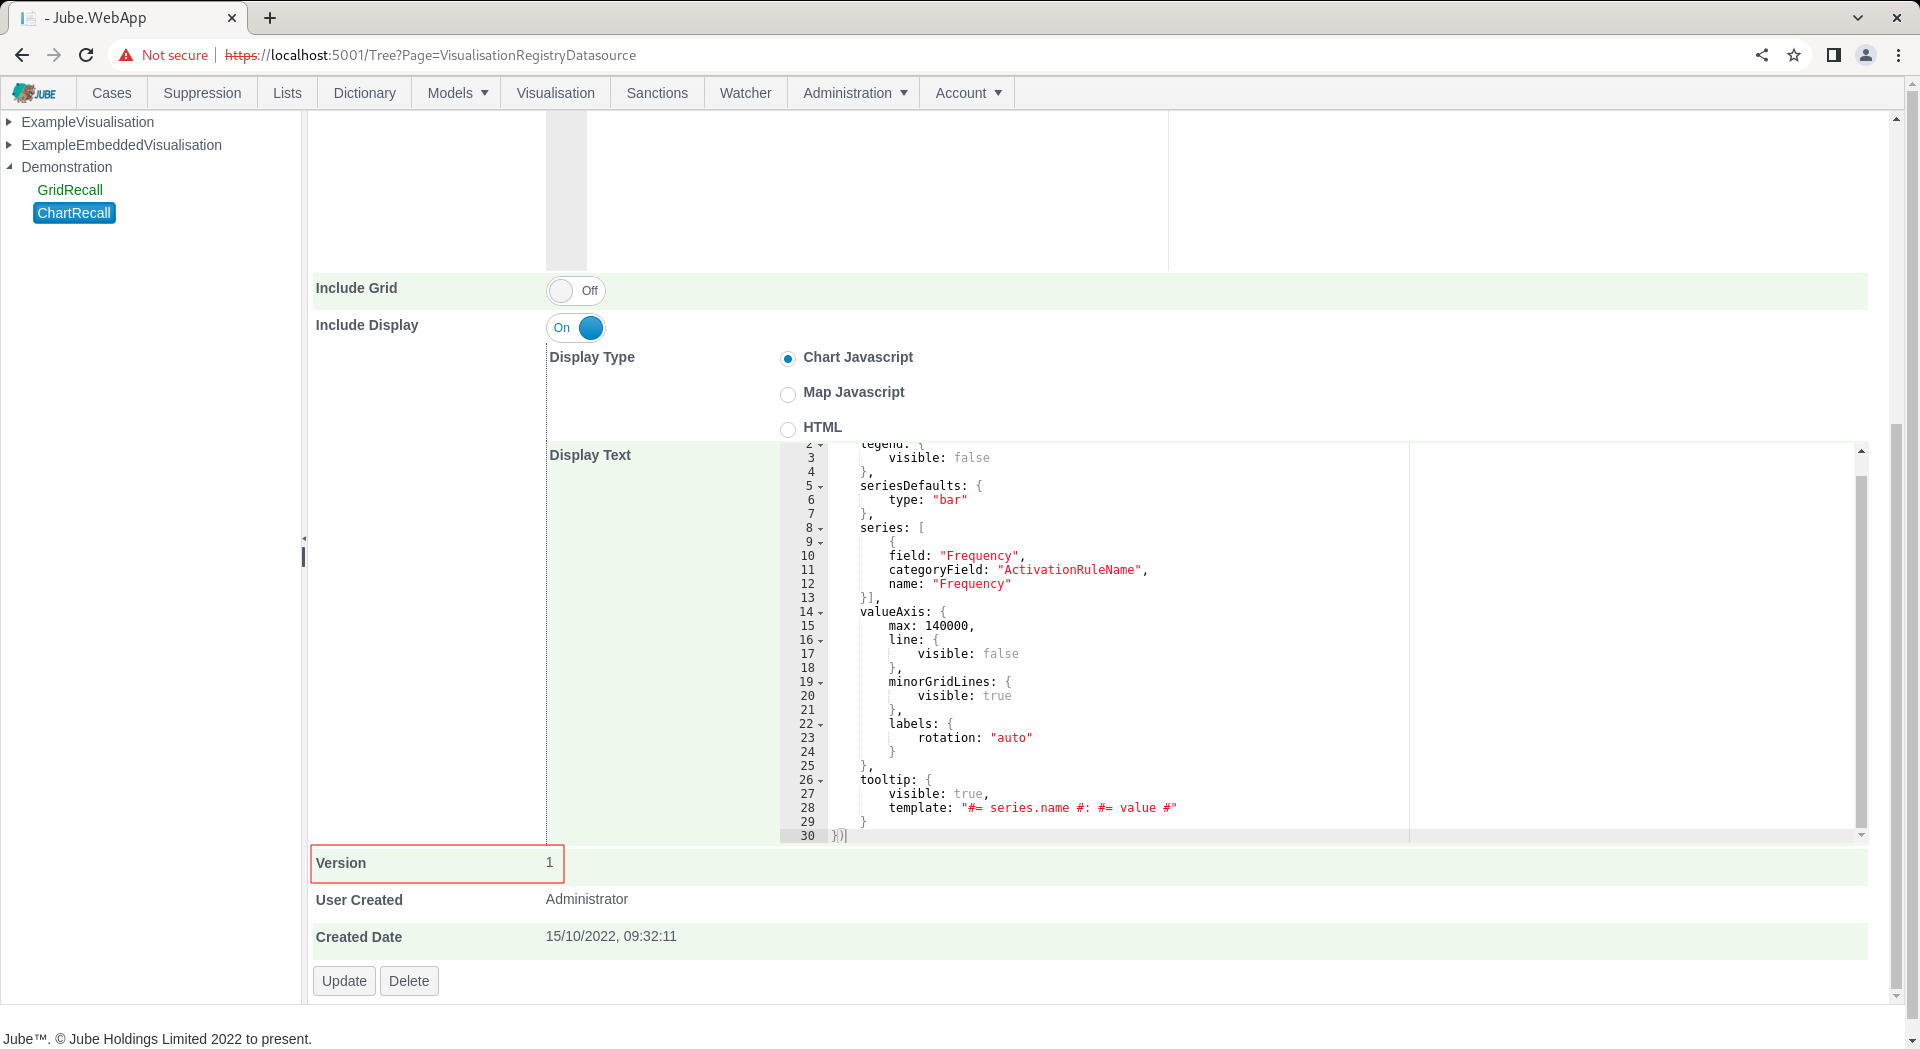Collapse Demonstration tree node
1920x1049 pixels.
[9, 167]
